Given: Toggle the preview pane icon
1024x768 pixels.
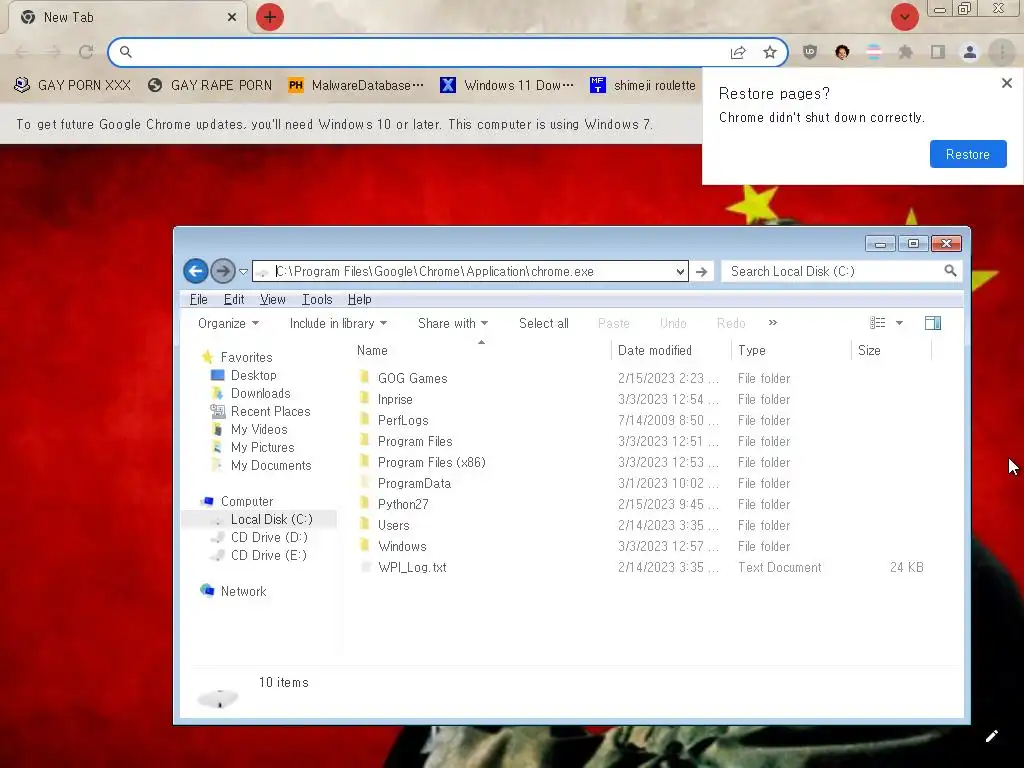Looking at the screenshot, I should pos(933,323).
